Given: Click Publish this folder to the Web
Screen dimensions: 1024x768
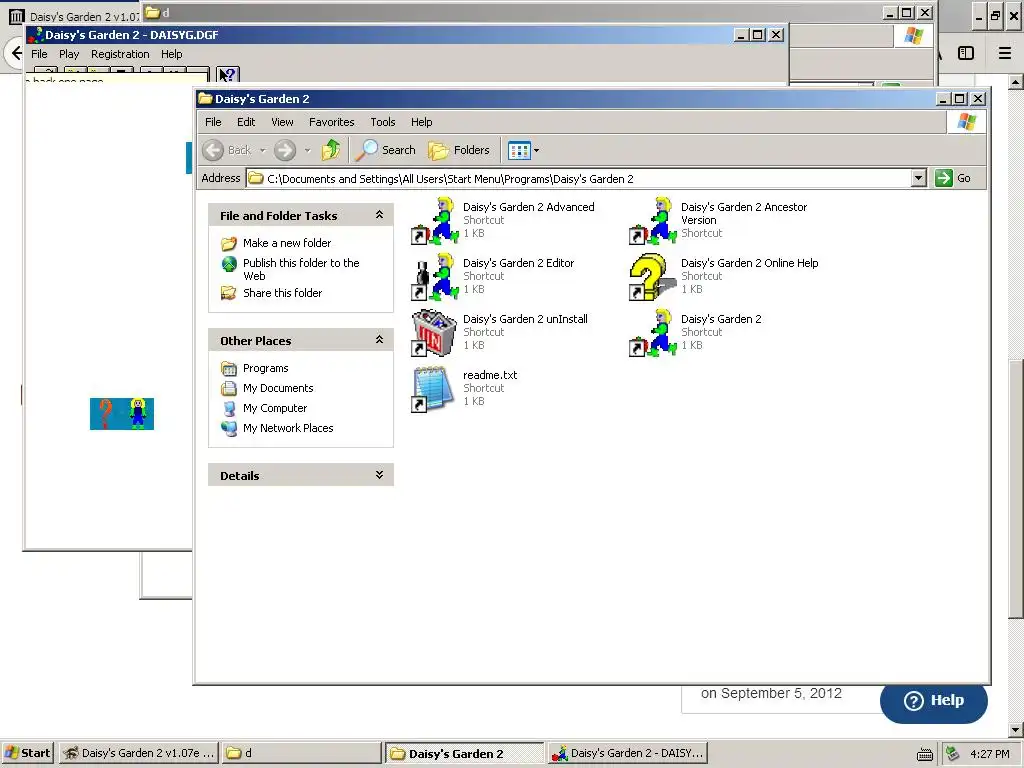Looking at the screenshot, I should coord(301,269).
